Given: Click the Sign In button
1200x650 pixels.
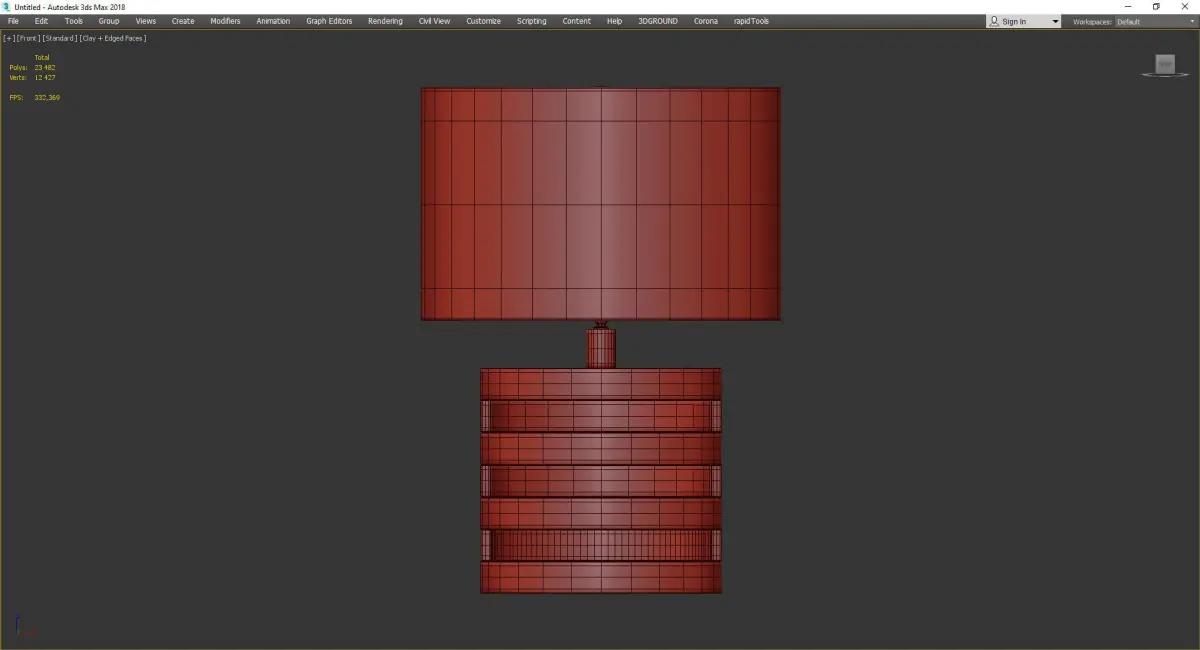Looking at the screenshot, I should pos(1014,21).
